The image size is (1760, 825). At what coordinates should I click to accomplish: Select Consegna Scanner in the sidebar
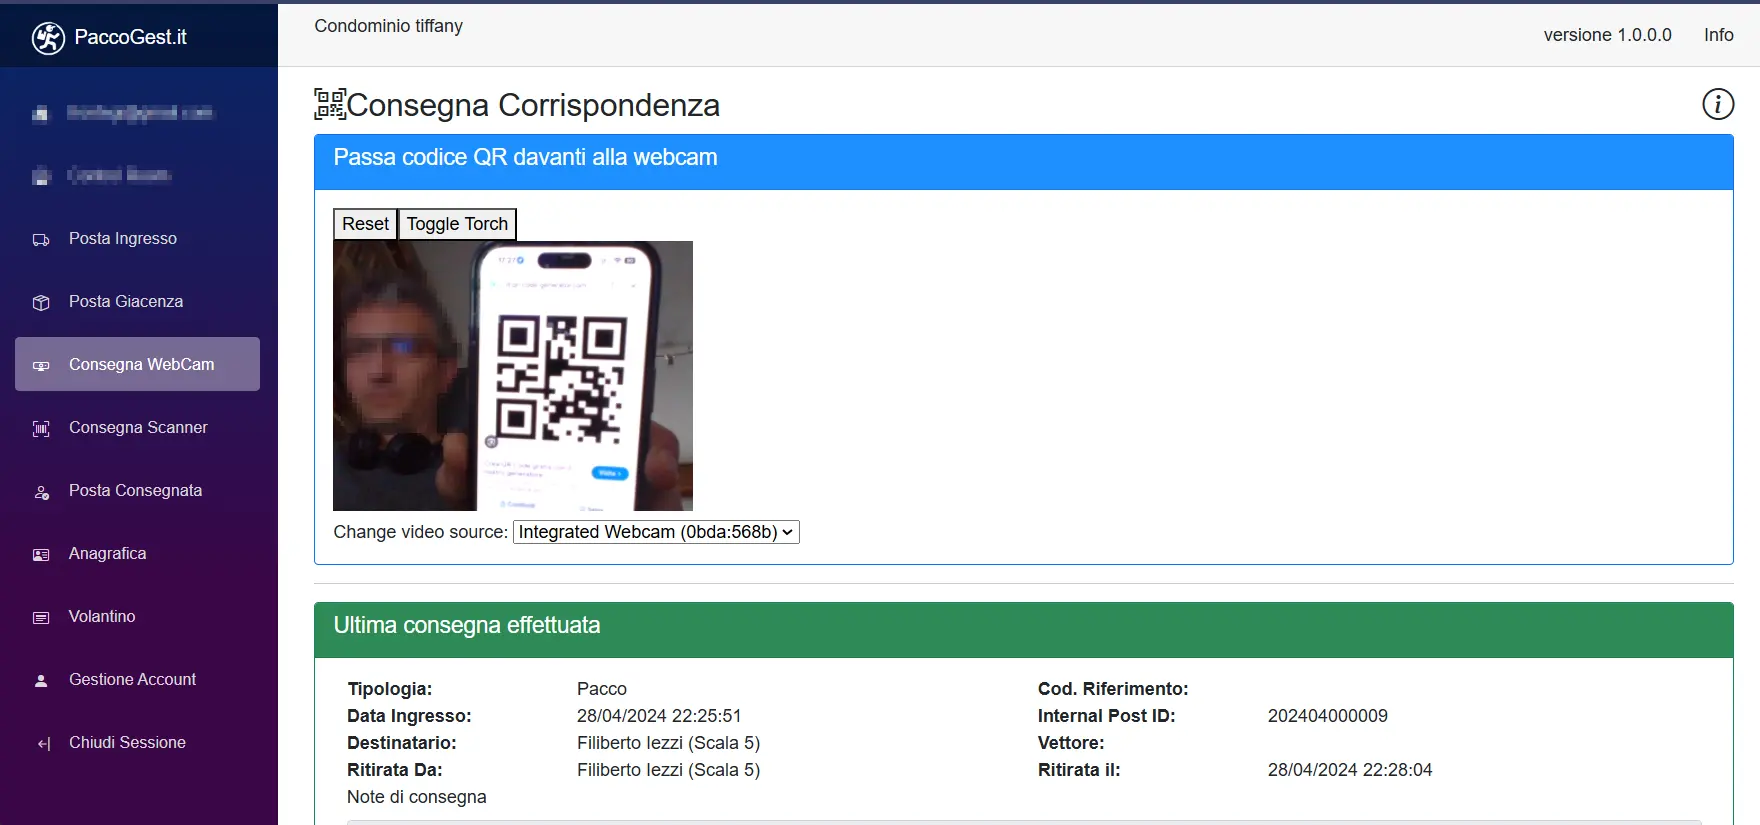(x=138, y=427)
